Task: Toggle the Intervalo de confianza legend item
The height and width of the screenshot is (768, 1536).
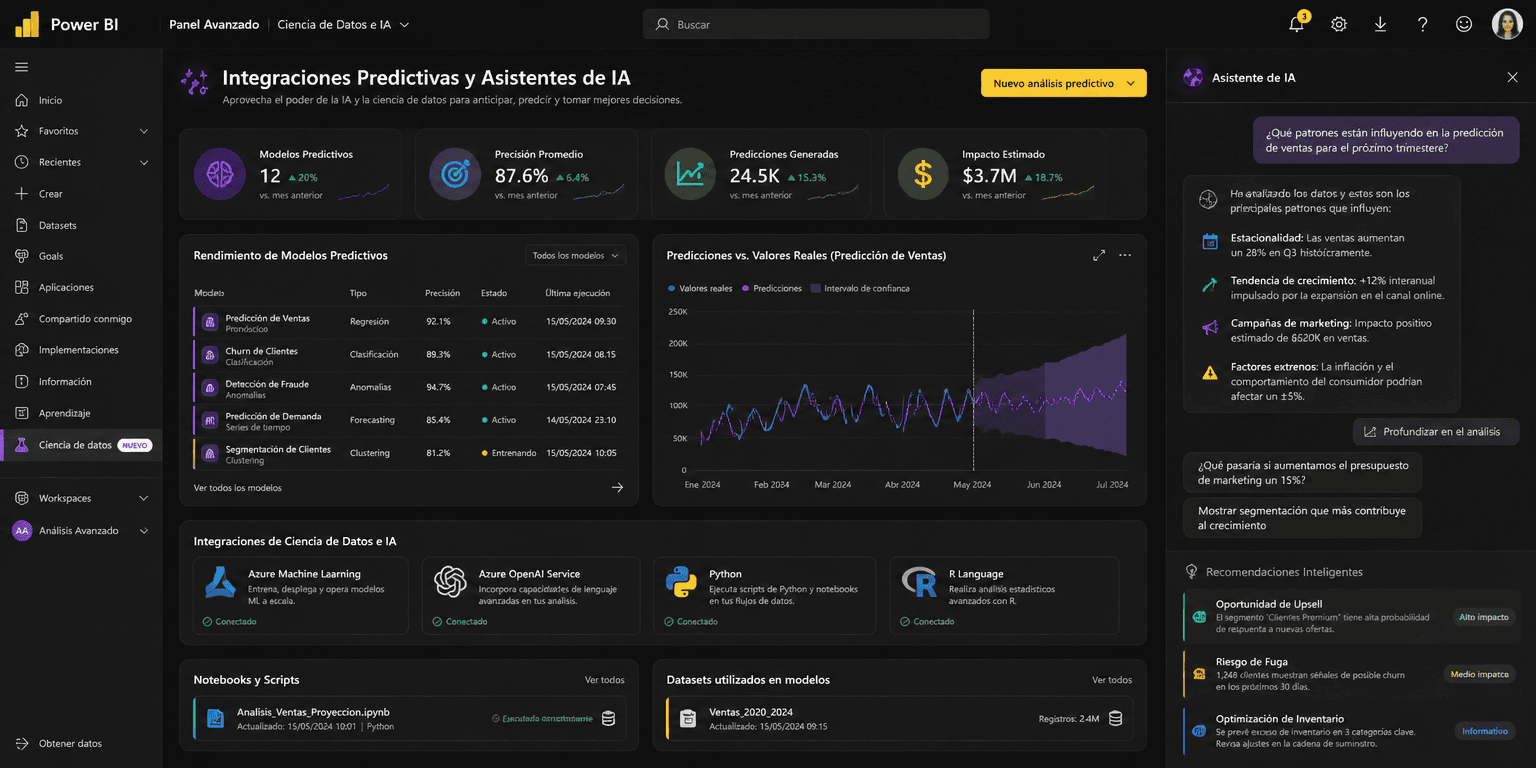Action: tap(860, 288)
